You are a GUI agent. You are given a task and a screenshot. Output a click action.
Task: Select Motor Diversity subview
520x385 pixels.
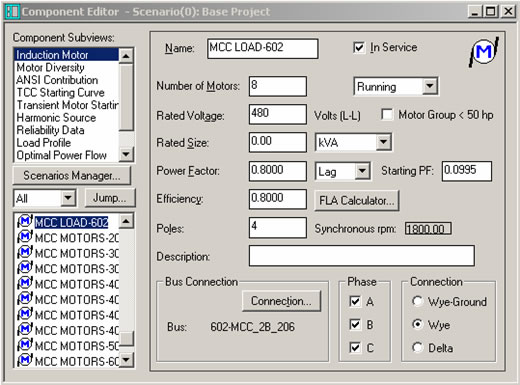point(66,67)
